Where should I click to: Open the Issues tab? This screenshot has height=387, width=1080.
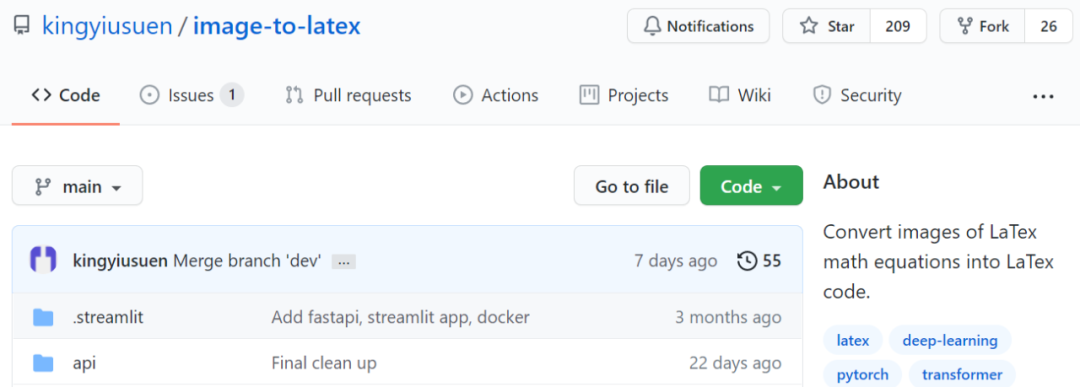(x=191, y=95)
